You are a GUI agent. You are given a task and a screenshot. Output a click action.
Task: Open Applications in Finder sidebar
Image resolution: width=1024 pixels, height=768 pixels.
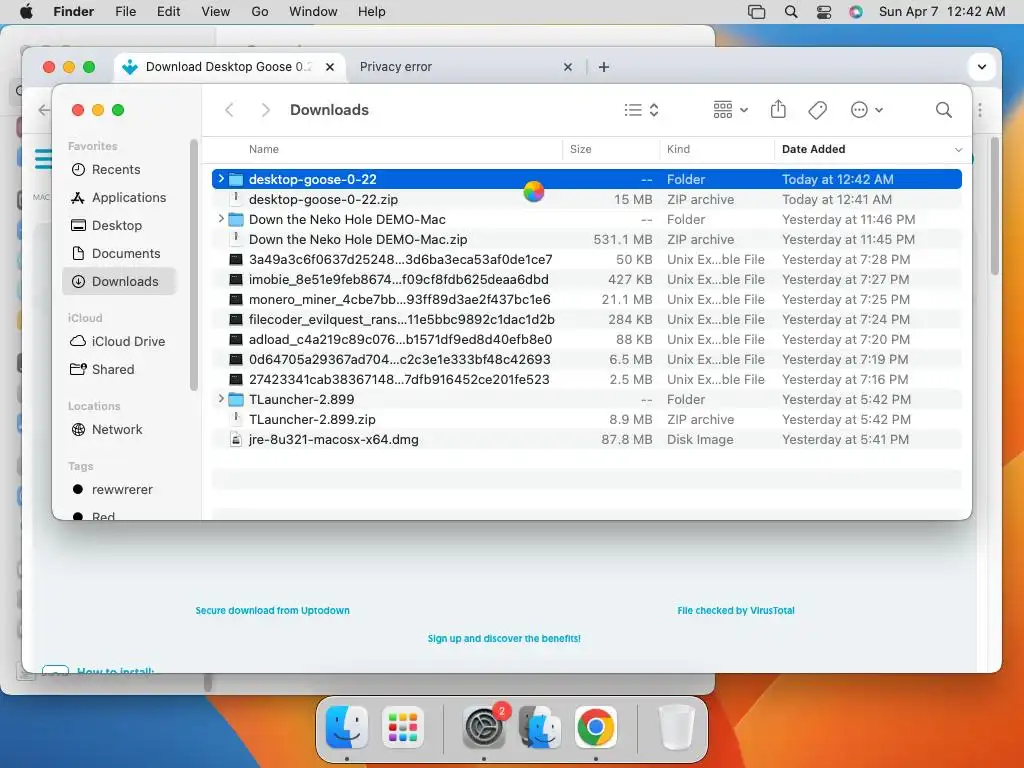119,197
